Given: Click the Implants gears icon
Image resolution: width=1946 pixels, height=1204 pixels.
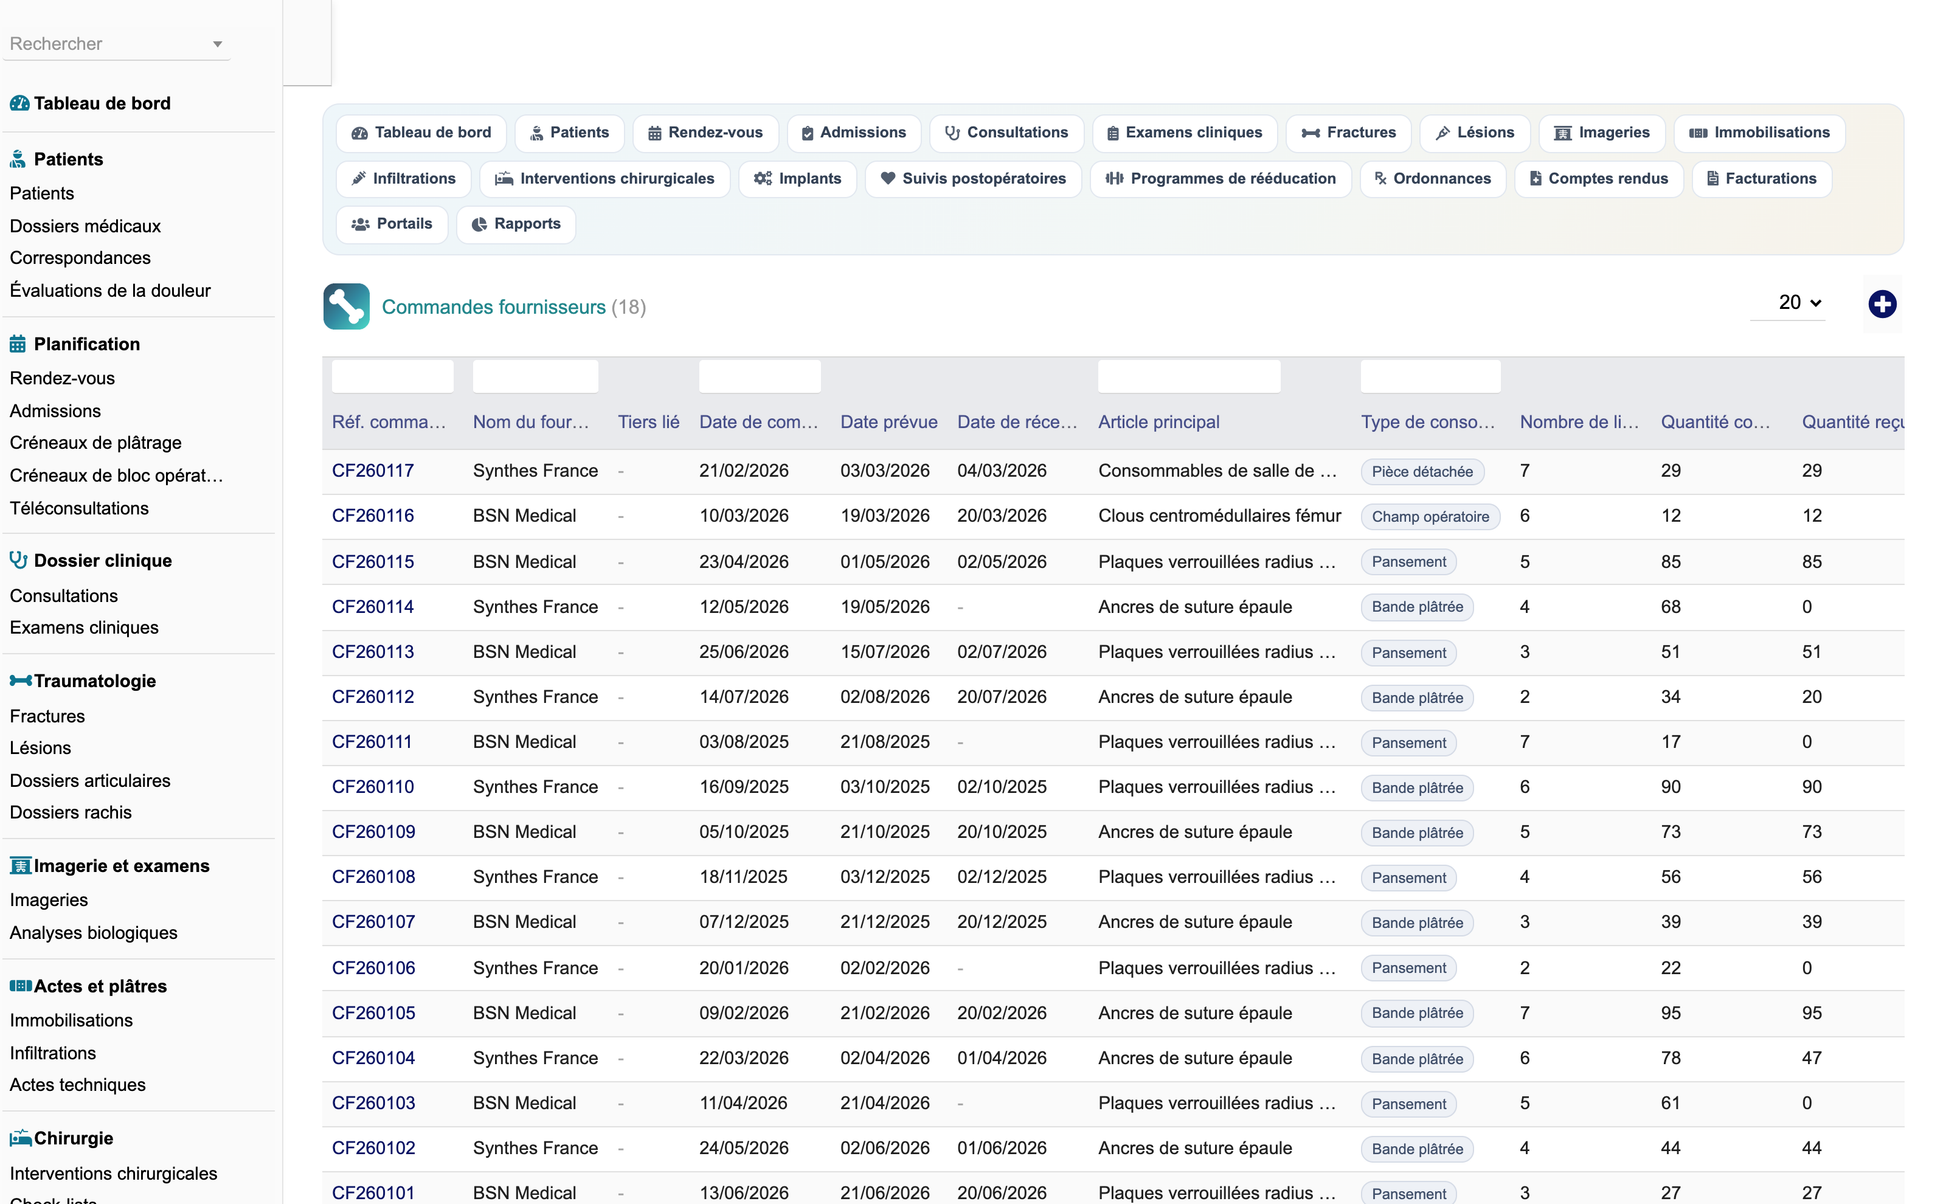Looking at the screenshot, I should pos(763,179).
